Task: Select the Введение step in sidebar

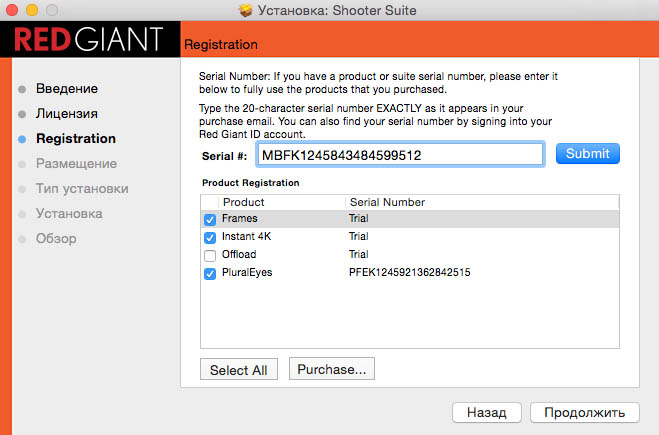Action: 67,89
